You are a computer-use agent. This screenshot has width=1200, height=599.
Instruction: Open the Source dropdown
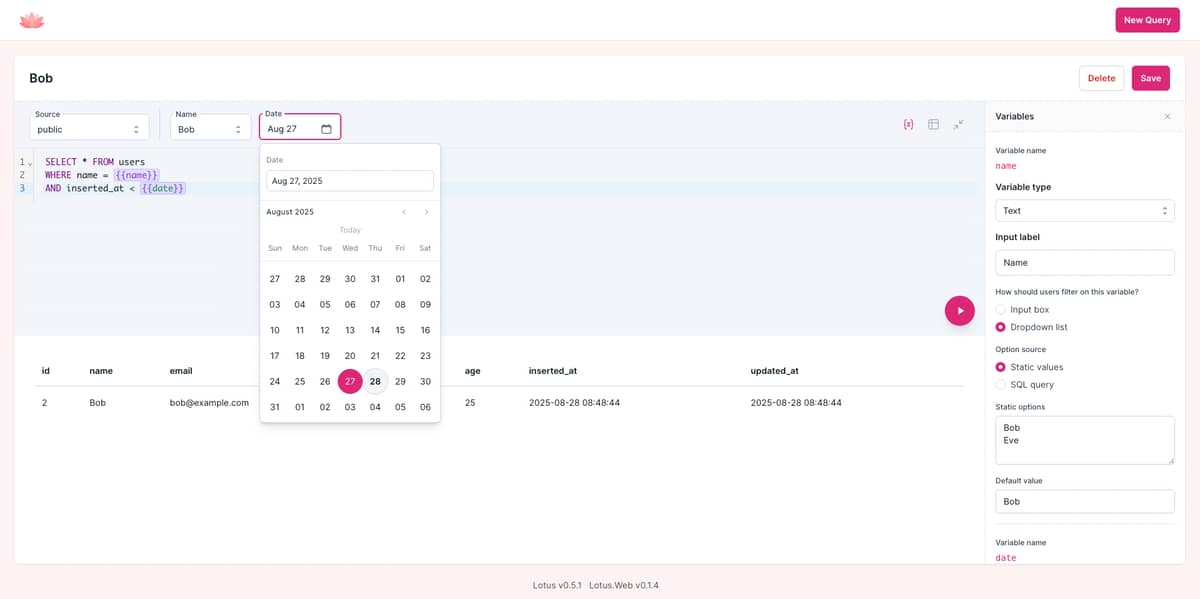(x=91, y=129)
